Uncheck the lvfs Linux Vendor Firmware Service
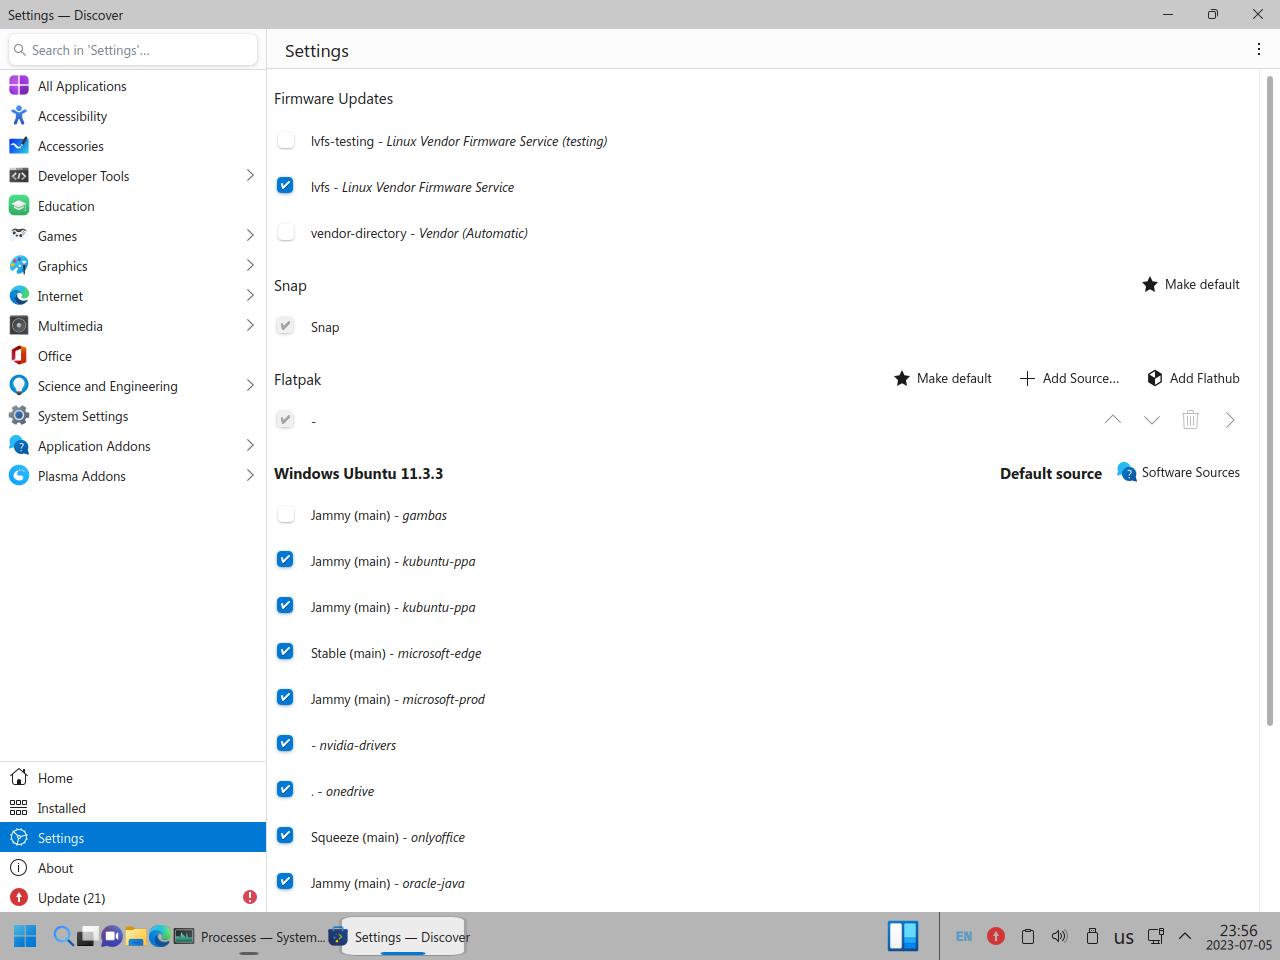 tap(286, 186)
